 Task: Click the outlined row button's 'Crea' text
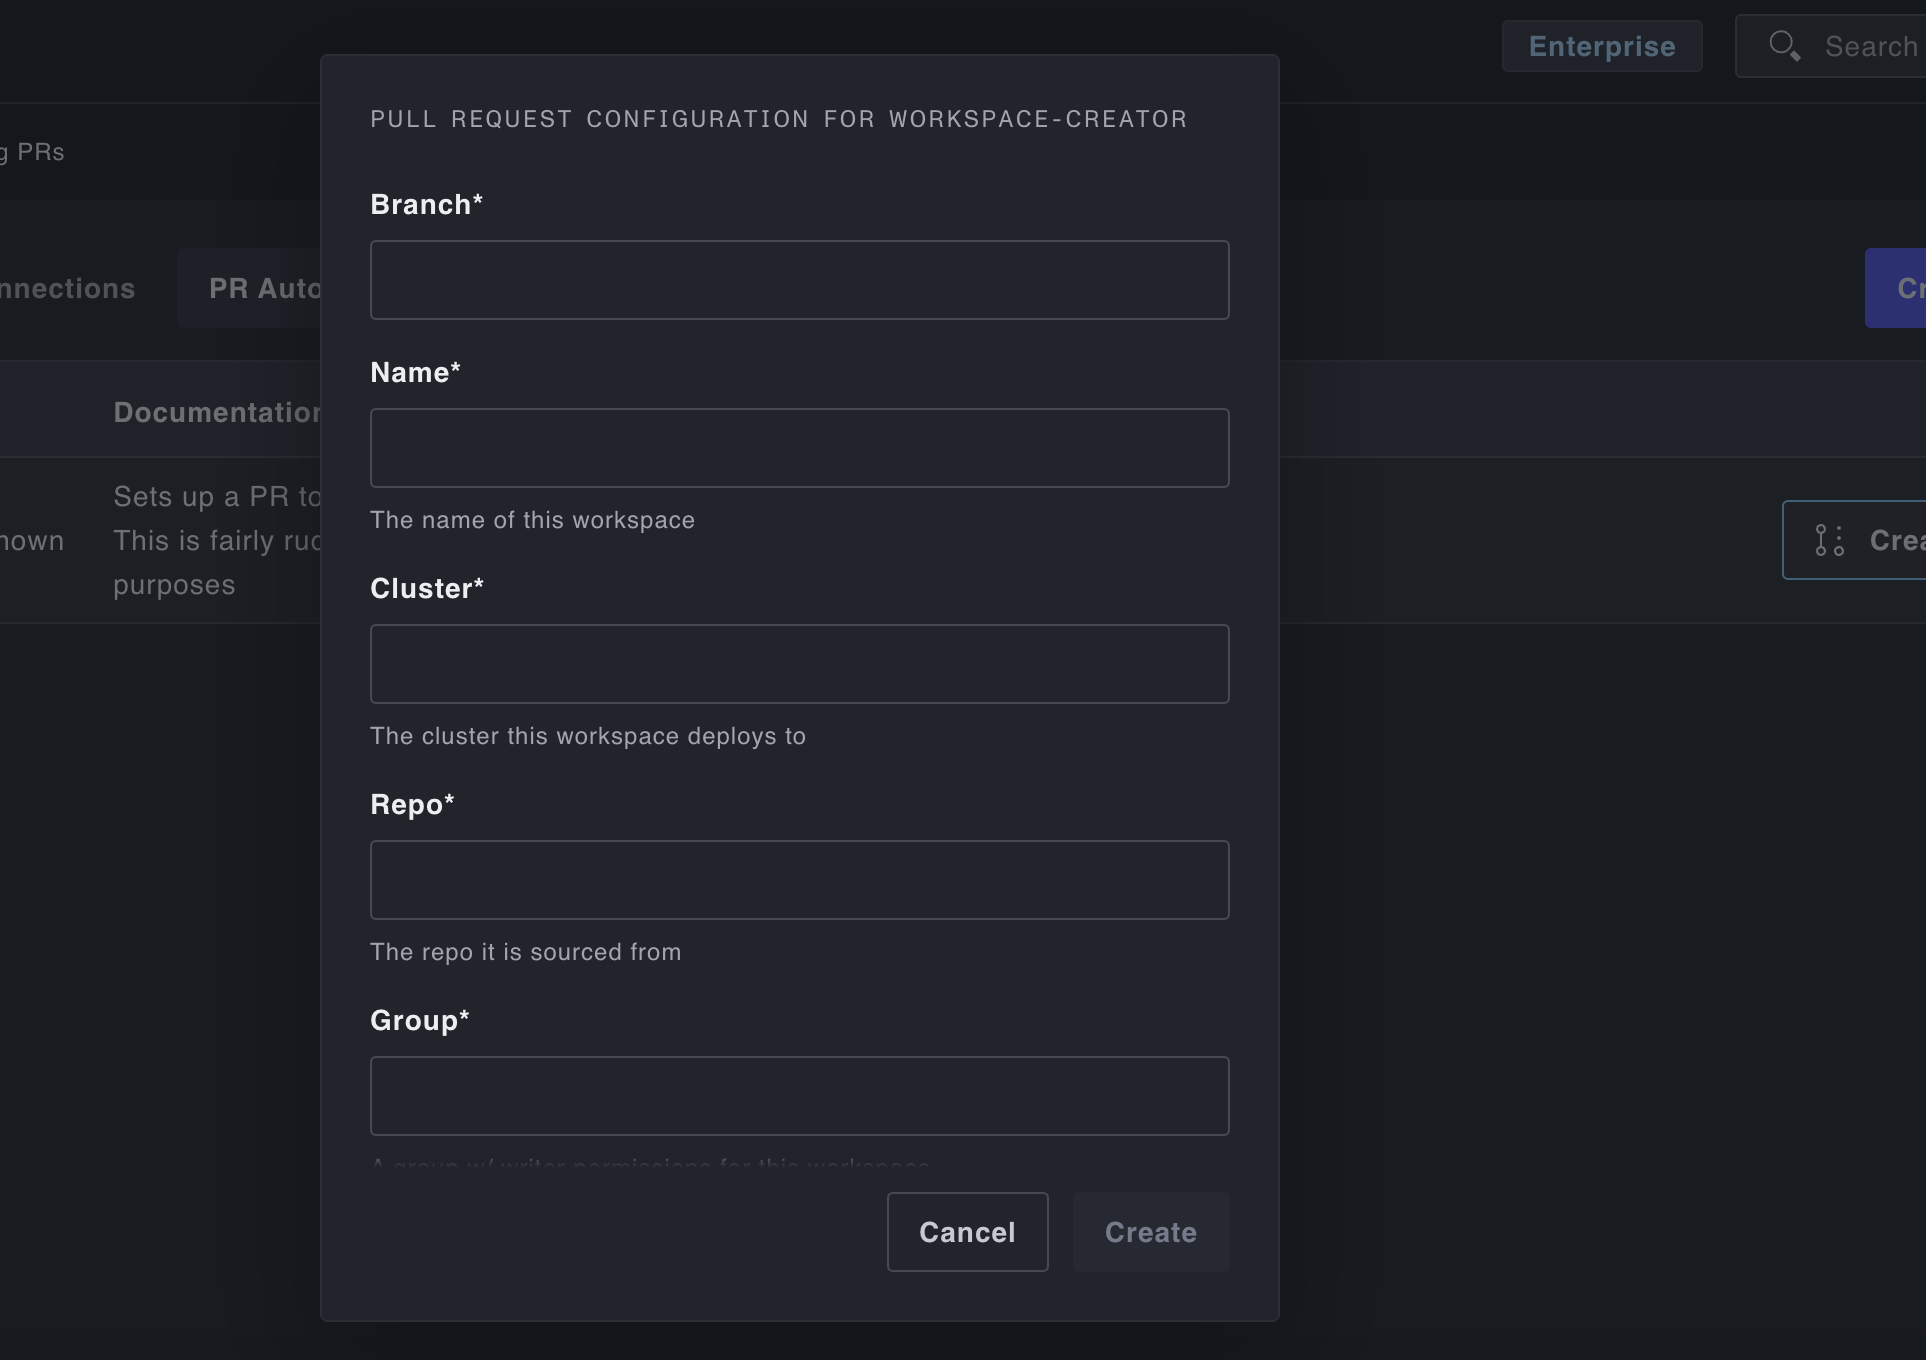pyautogui.click(x=1896, y=540)
